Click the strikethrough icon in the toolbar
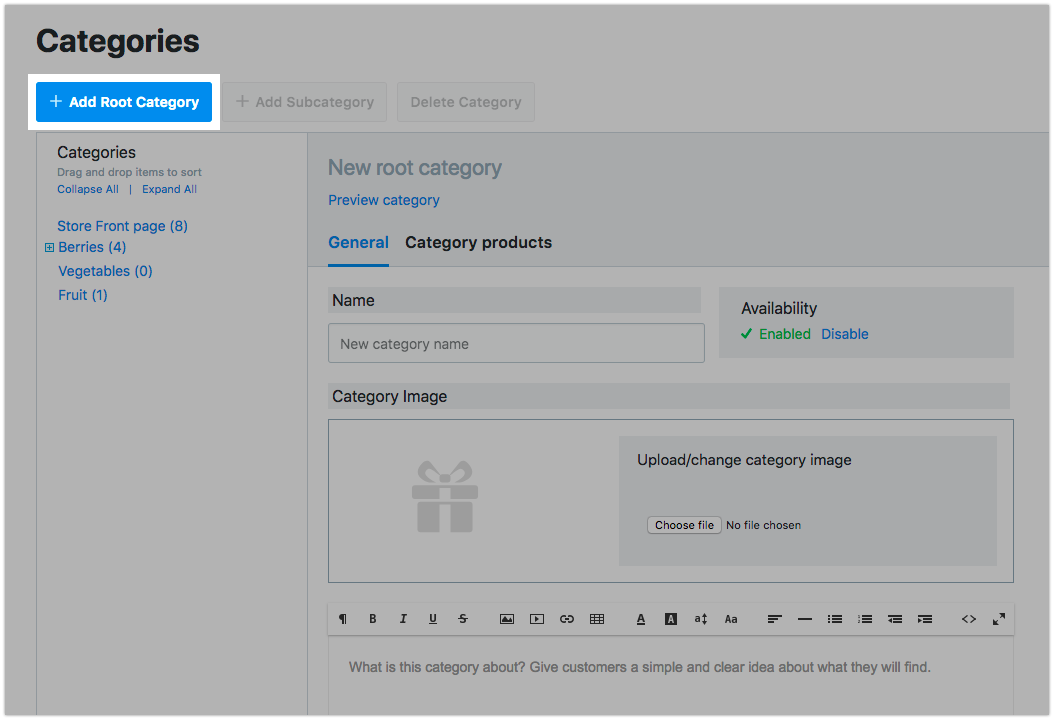The image size is (1054, 720). tap(463, 619)
